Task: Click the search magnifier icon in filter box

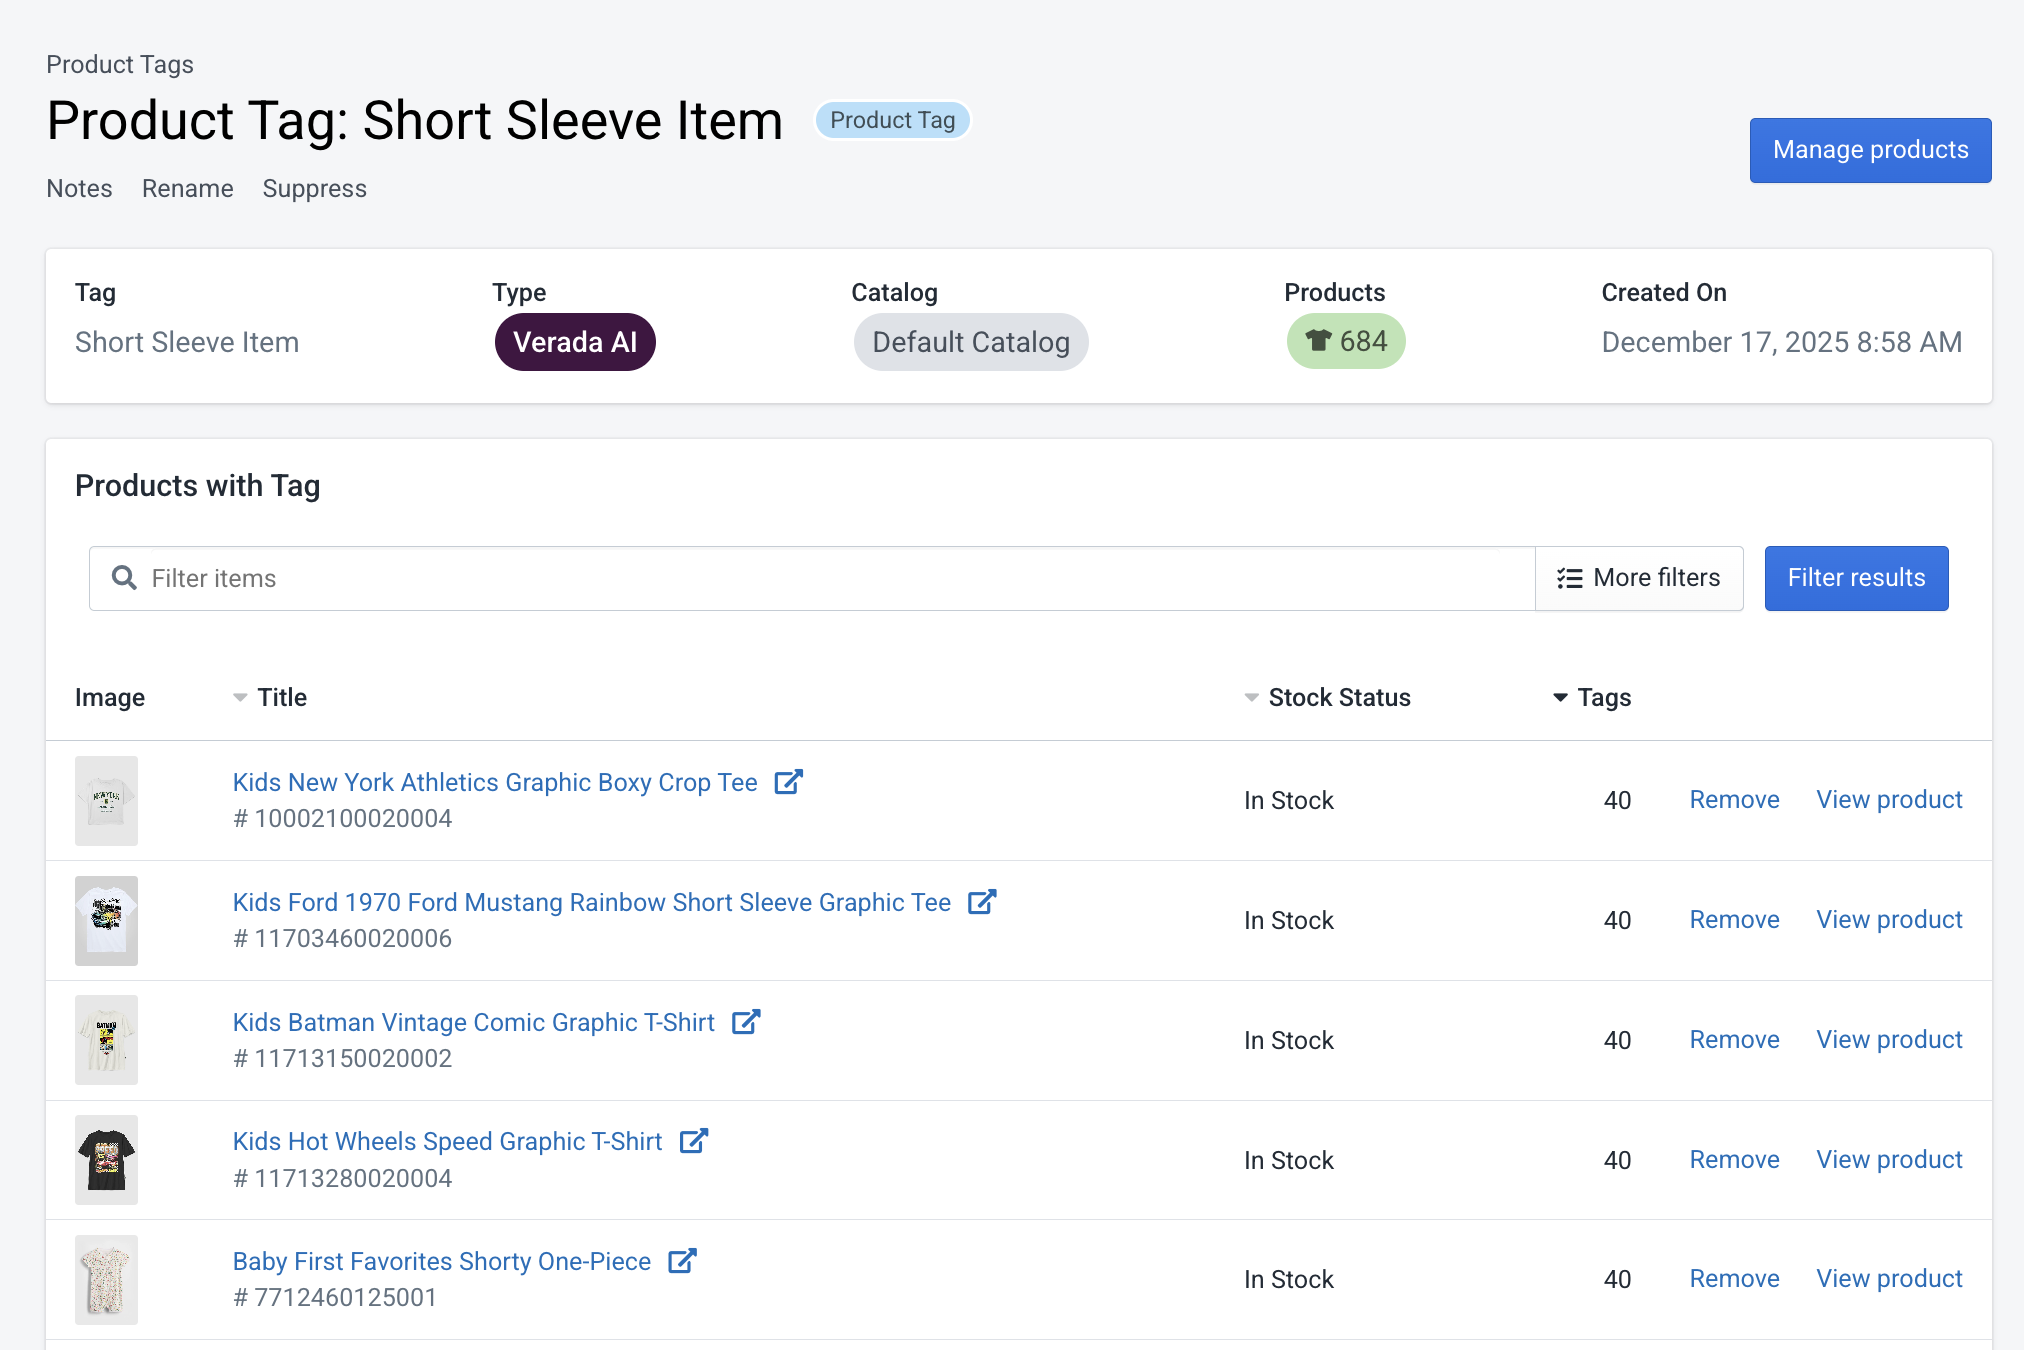Action: [124, 578]
